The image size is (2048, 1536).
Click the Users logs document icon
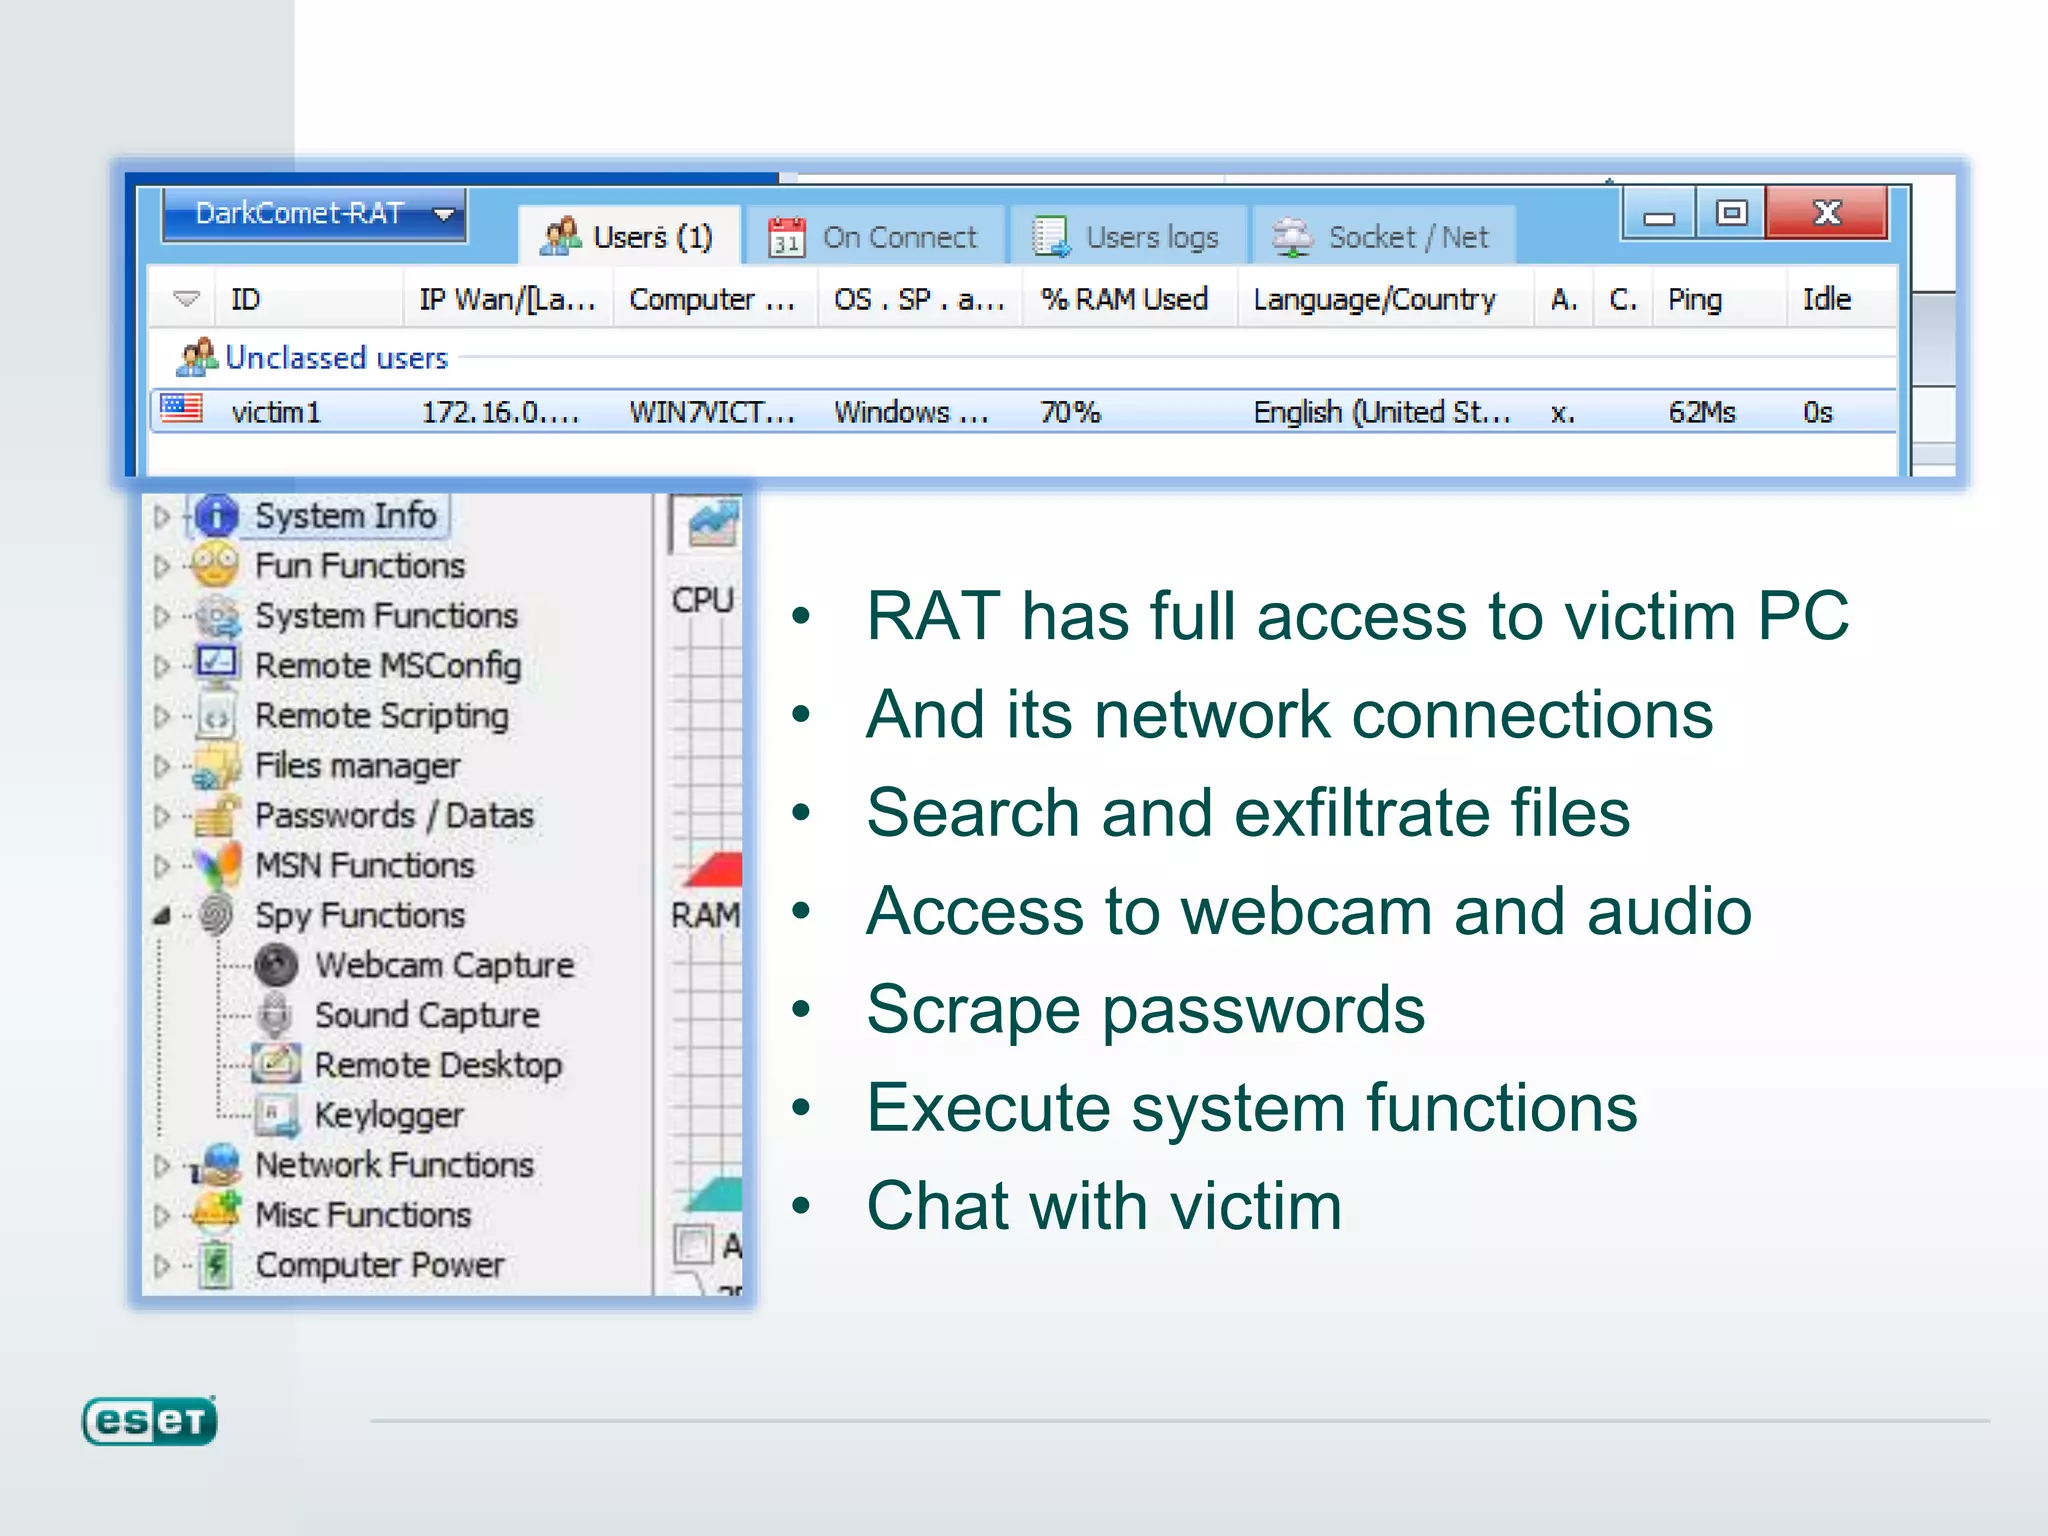pos(1052,237)
